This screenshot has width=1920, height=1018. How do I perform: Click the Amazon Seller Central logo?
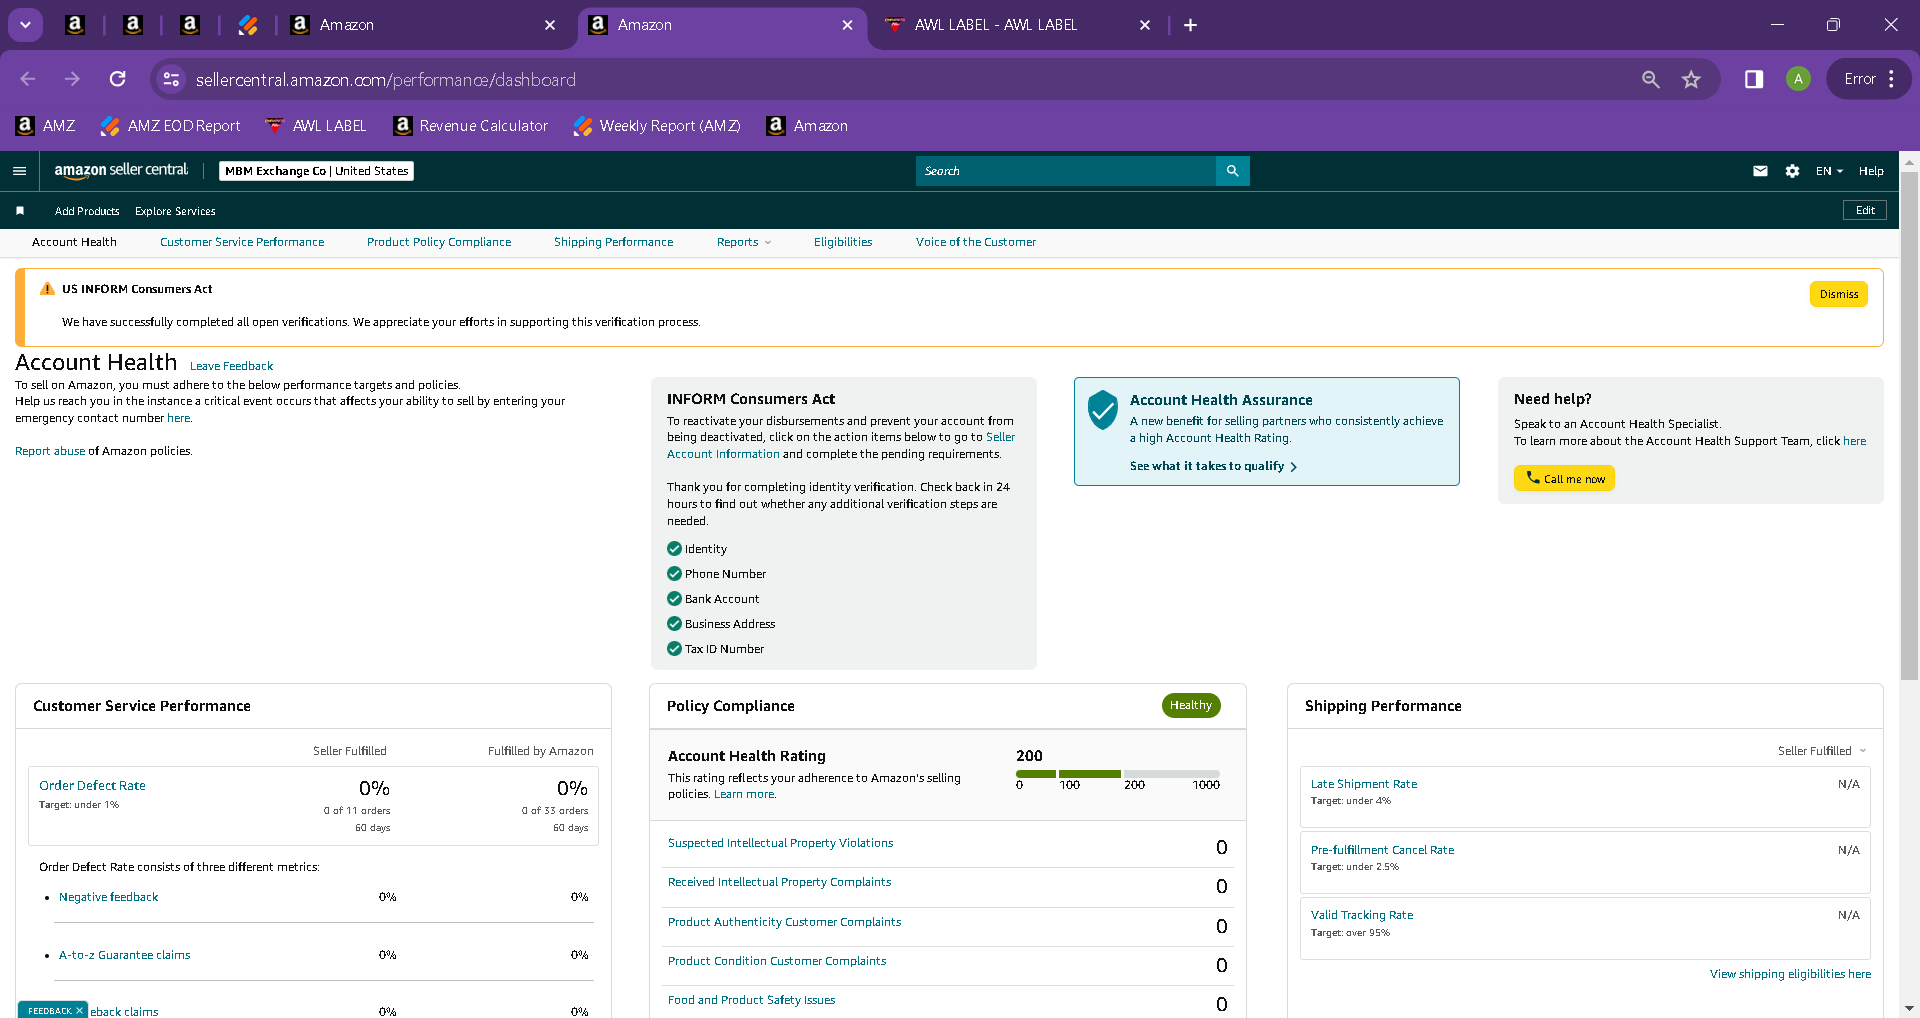[121, 171]
